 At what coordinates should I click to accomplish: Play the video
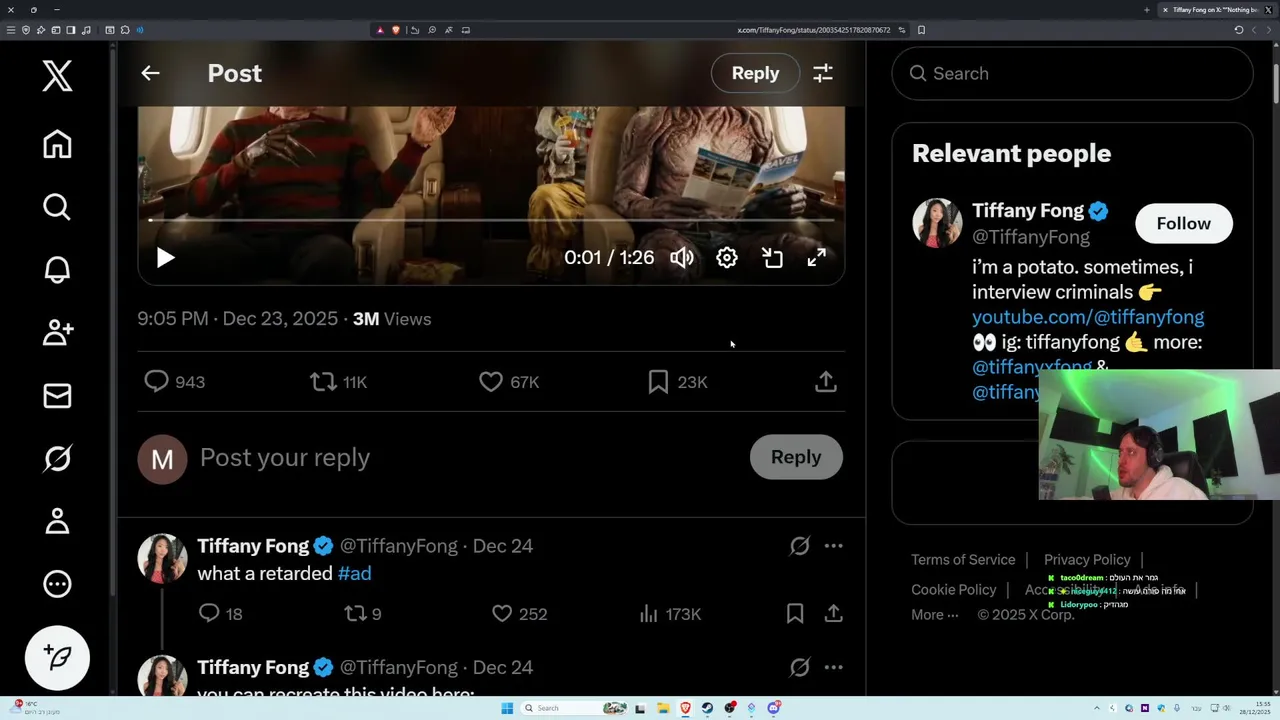165,258
